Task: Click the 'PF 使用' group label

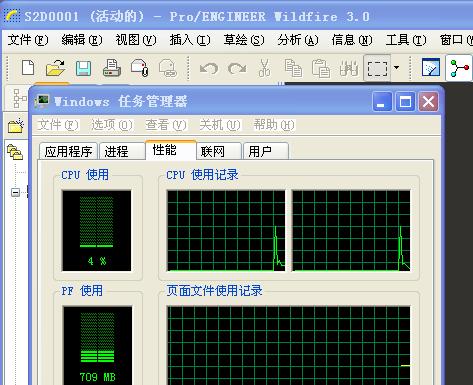Action: tap(82, 291)
